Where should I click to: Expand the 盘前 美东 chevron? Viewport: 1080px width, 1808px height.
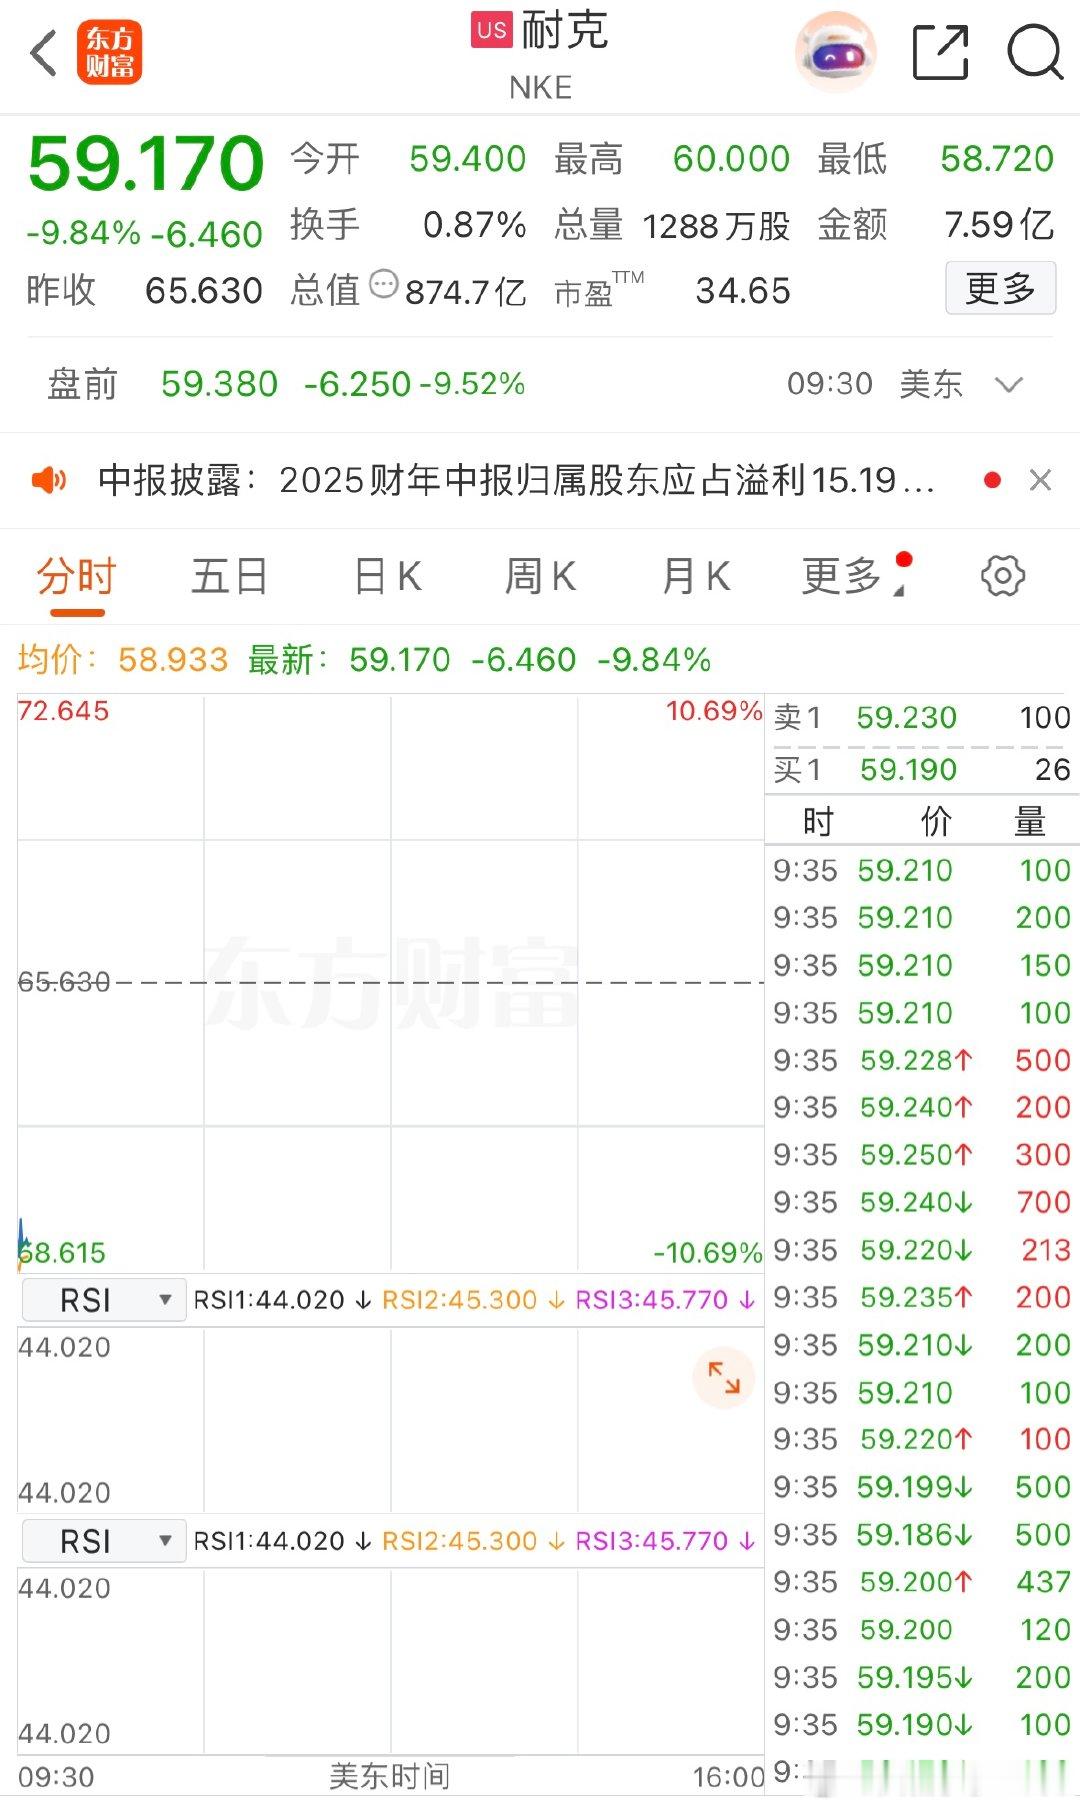(x=1009, y=385)
